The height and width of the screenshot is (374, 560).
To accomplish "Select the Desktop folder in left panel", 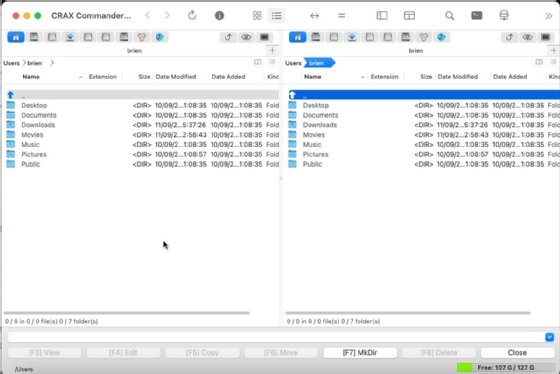I will (x=142, y=105).
